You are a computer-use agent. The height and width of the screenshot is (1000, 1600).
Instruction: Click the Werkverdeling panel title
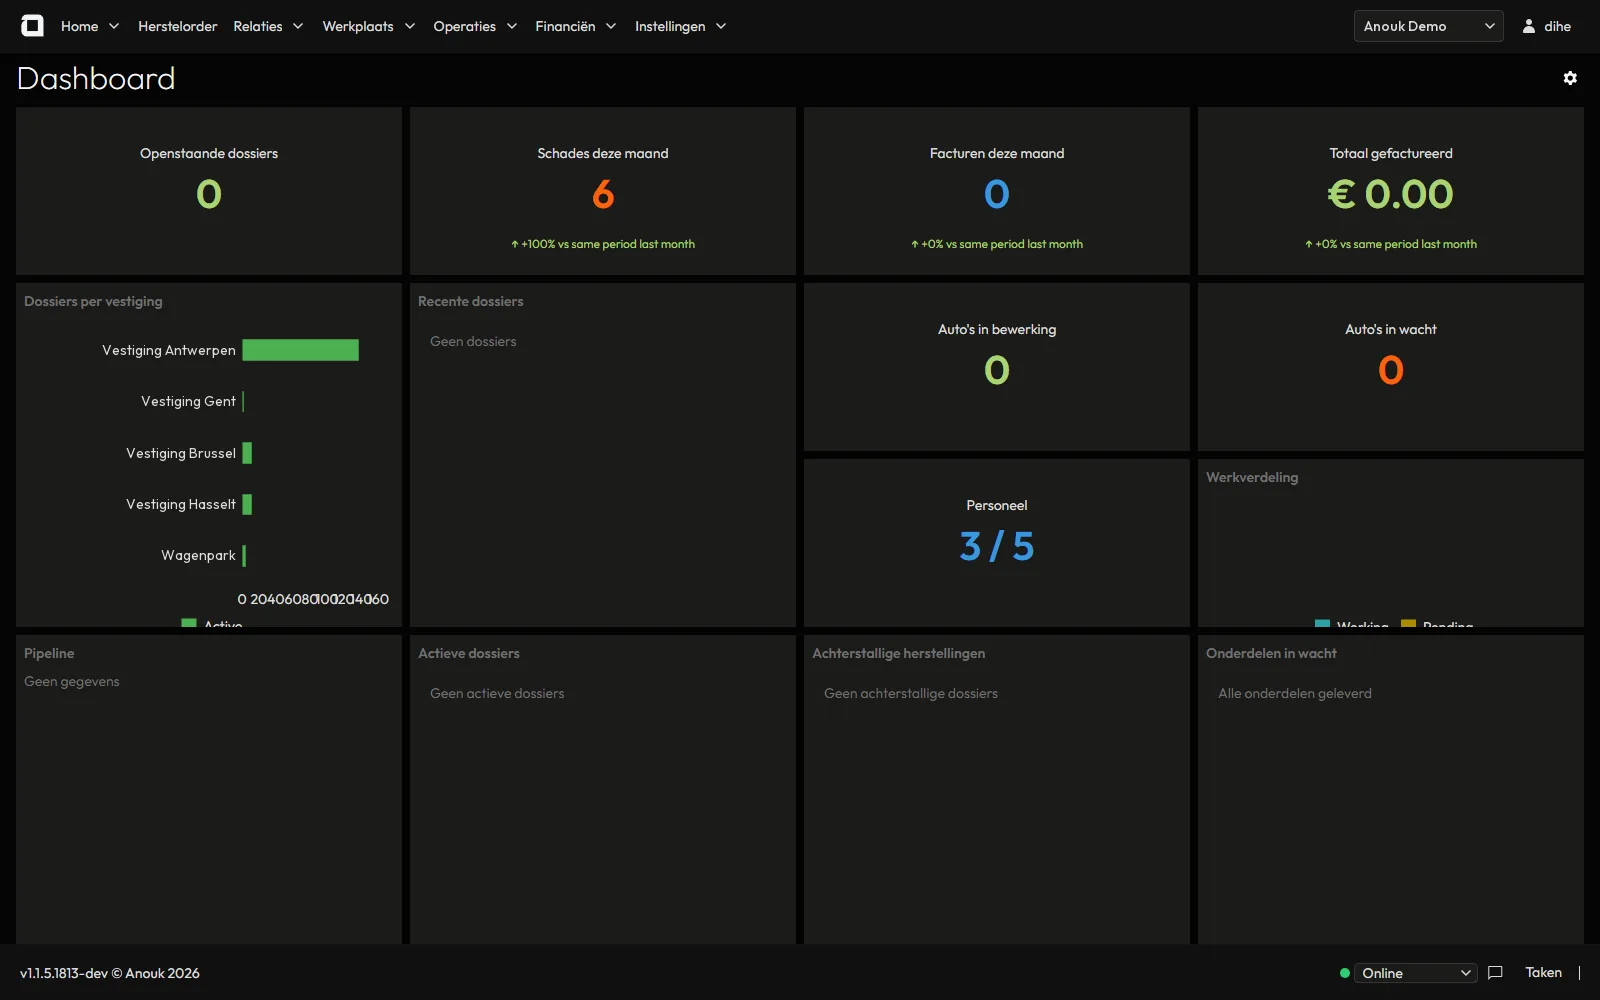[x=1252, y=477]
